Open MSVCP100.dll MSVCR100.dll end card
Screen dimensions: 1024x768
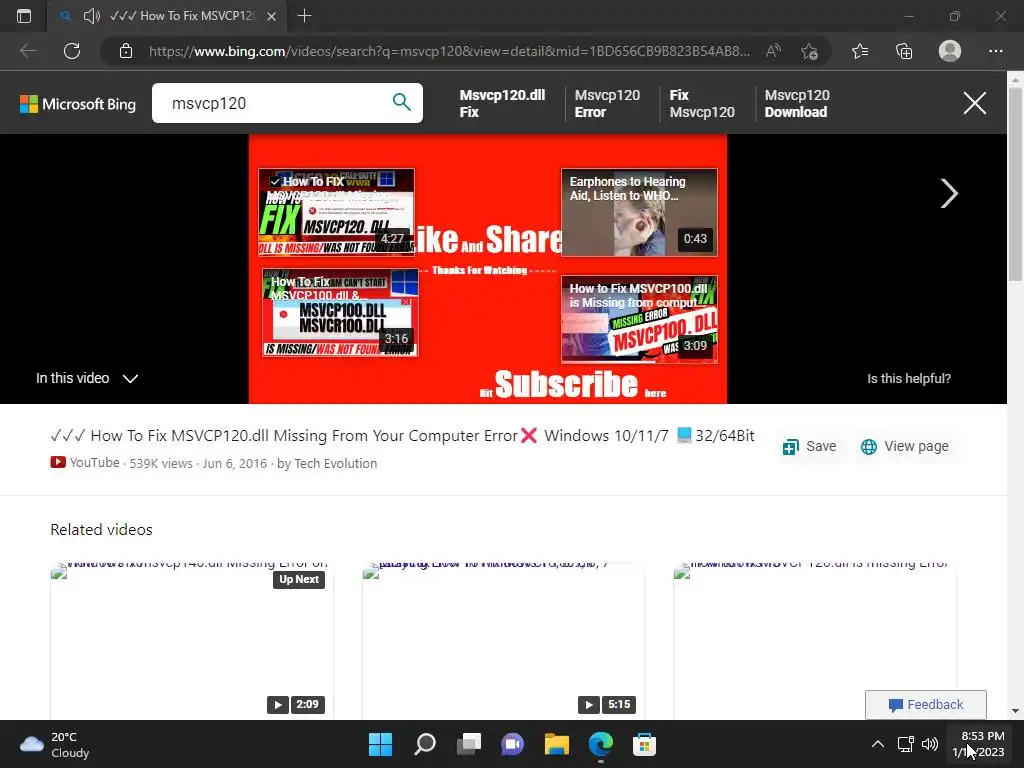click(x=340, y=312)
